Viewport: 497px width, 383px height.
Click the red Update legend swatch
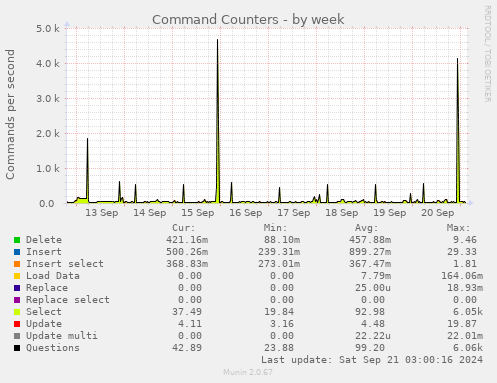[x=17, y=324]
